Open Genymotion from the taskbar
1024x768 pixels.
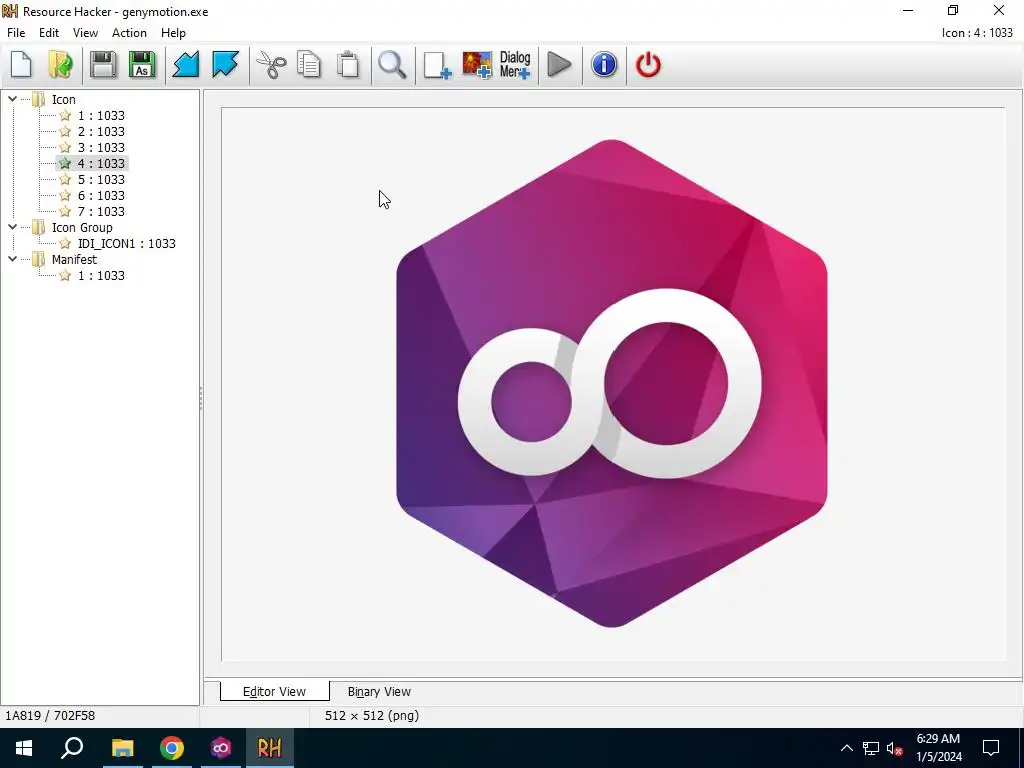pos(221,748)
